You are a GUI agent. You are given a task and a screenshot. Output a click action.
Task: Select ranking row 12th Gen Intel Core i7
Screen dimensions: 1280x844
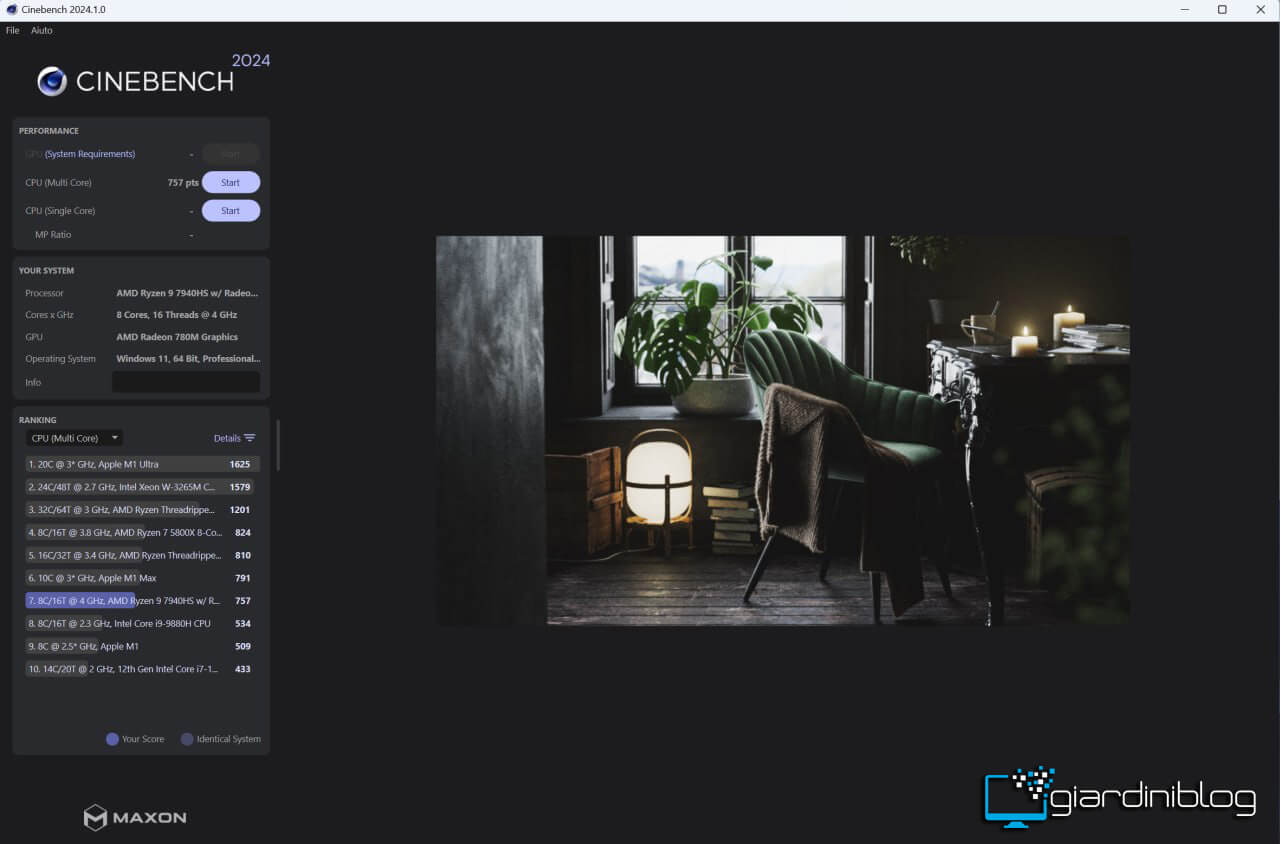(142, 669)
